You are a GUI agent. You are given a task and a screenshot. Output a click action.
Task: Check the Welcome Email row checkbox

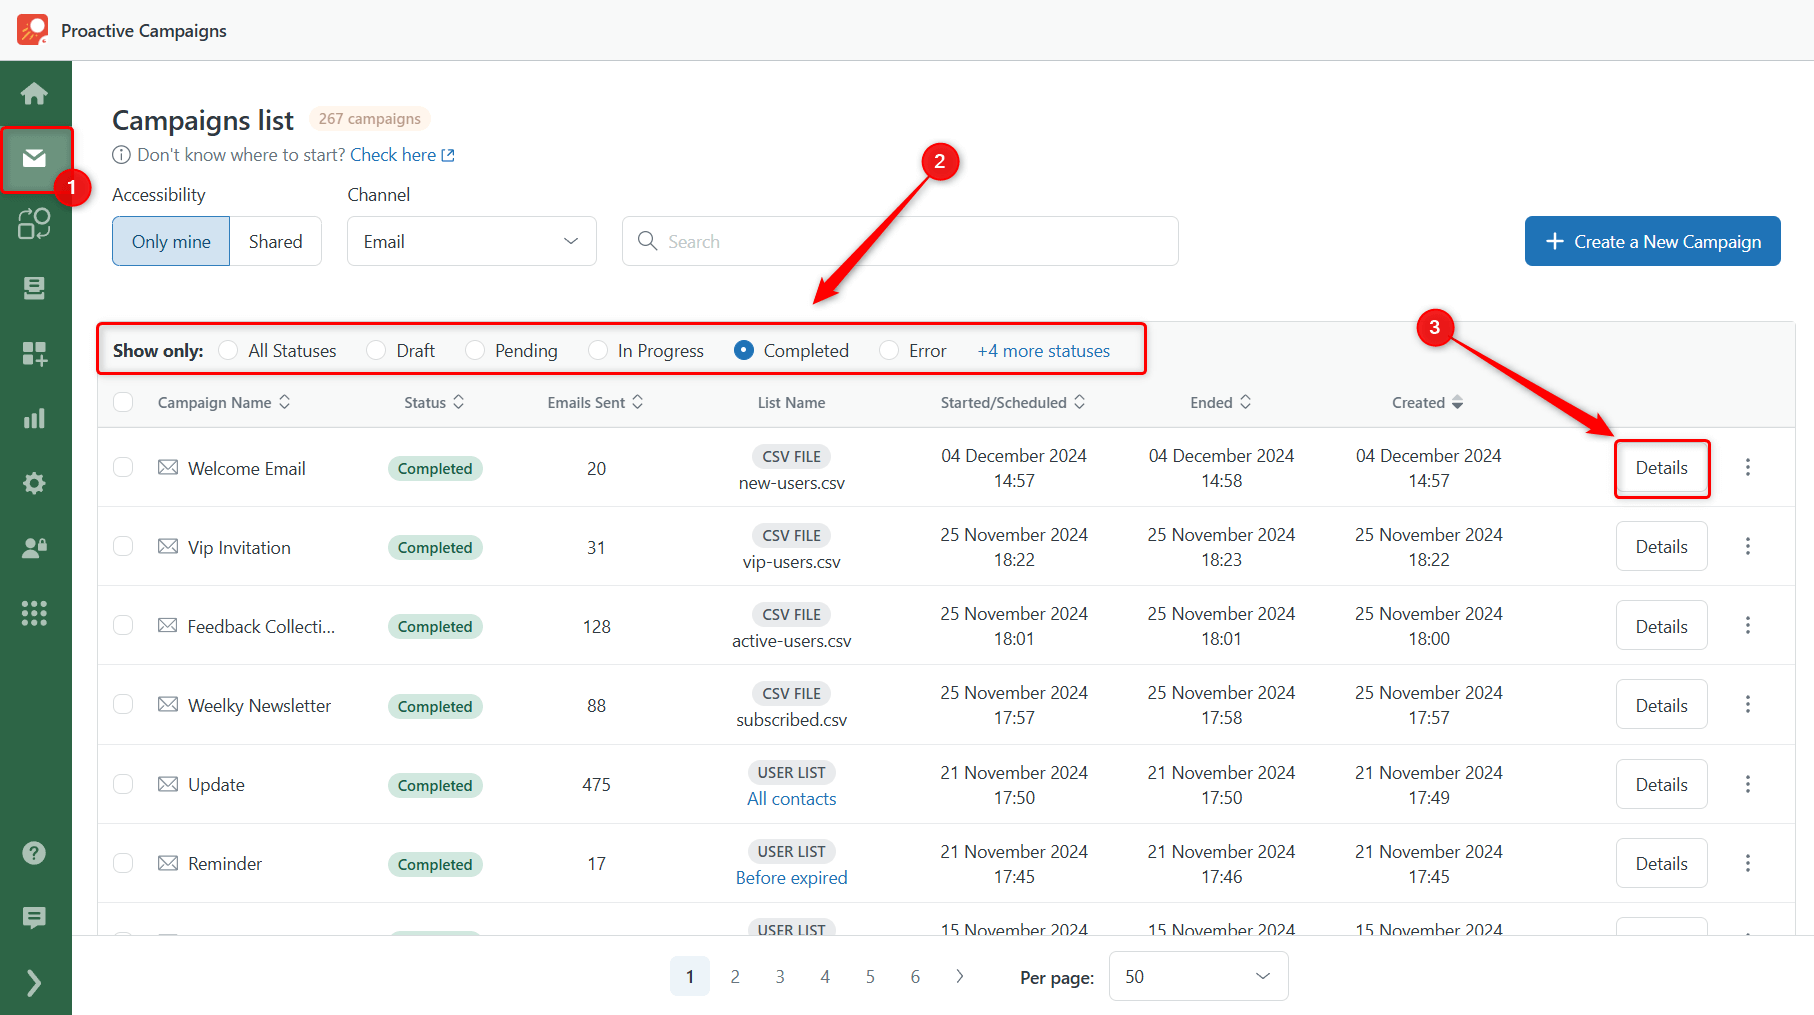(123, 467)
